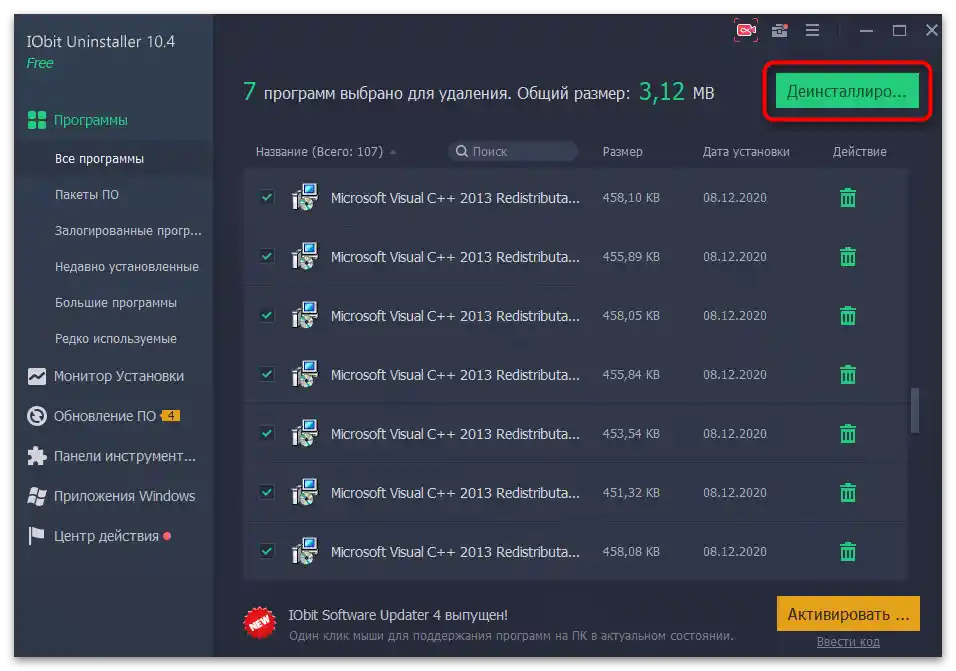This screenshot has height=671, width=956.
Task: Maximize the IObit Uninstaller window
Action: tap(899, 30)
